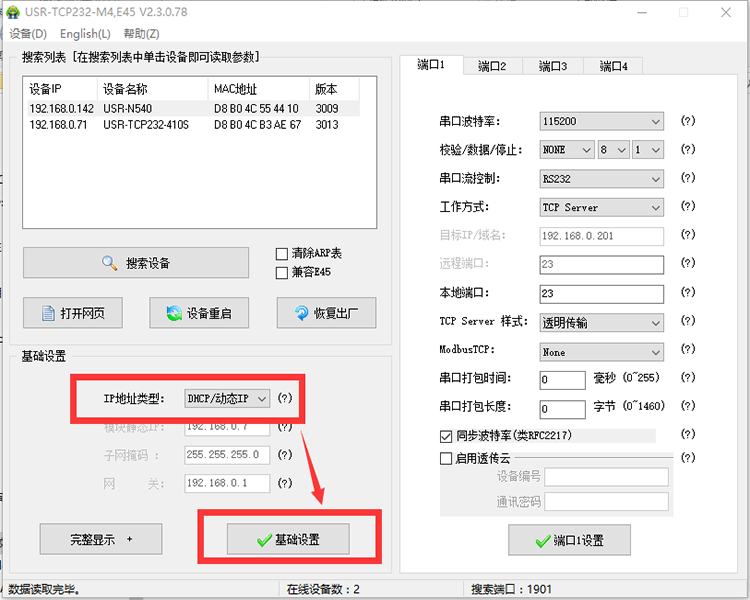Switch to the 端口2 tab
This screenshot has width=750, height=600.
coord(492,66)
